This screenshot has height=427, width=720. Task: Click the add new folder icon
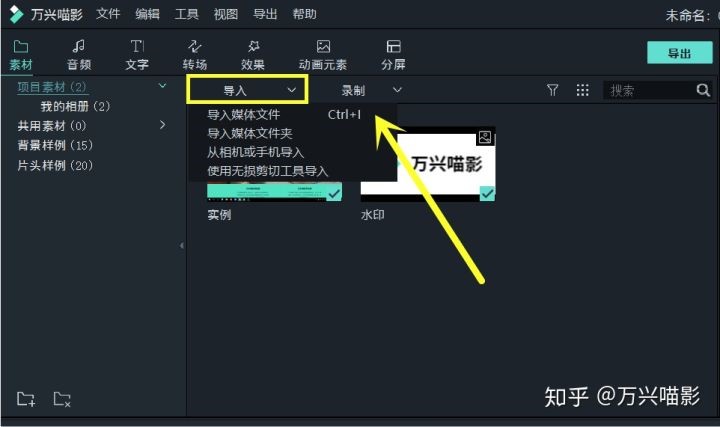click(26, 399)
